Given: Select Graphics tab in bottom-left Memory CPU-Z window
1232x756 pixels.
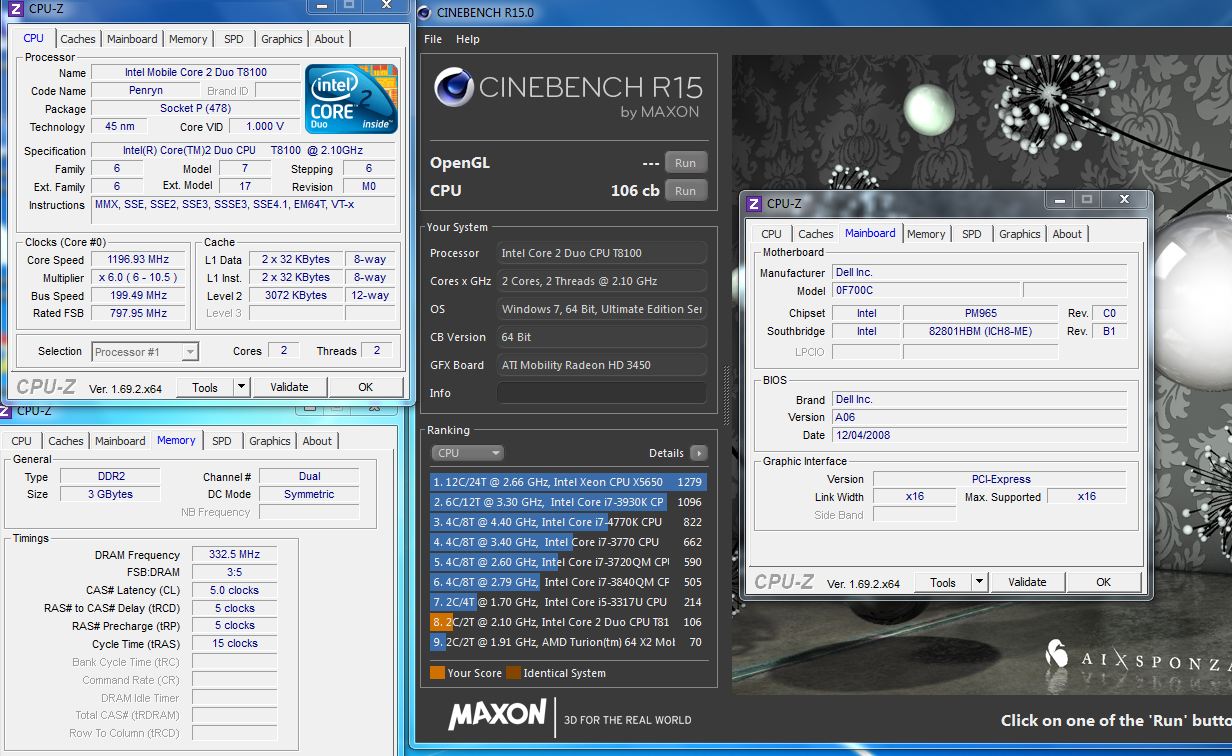Looking at the screenshot, I should (270, 441).
